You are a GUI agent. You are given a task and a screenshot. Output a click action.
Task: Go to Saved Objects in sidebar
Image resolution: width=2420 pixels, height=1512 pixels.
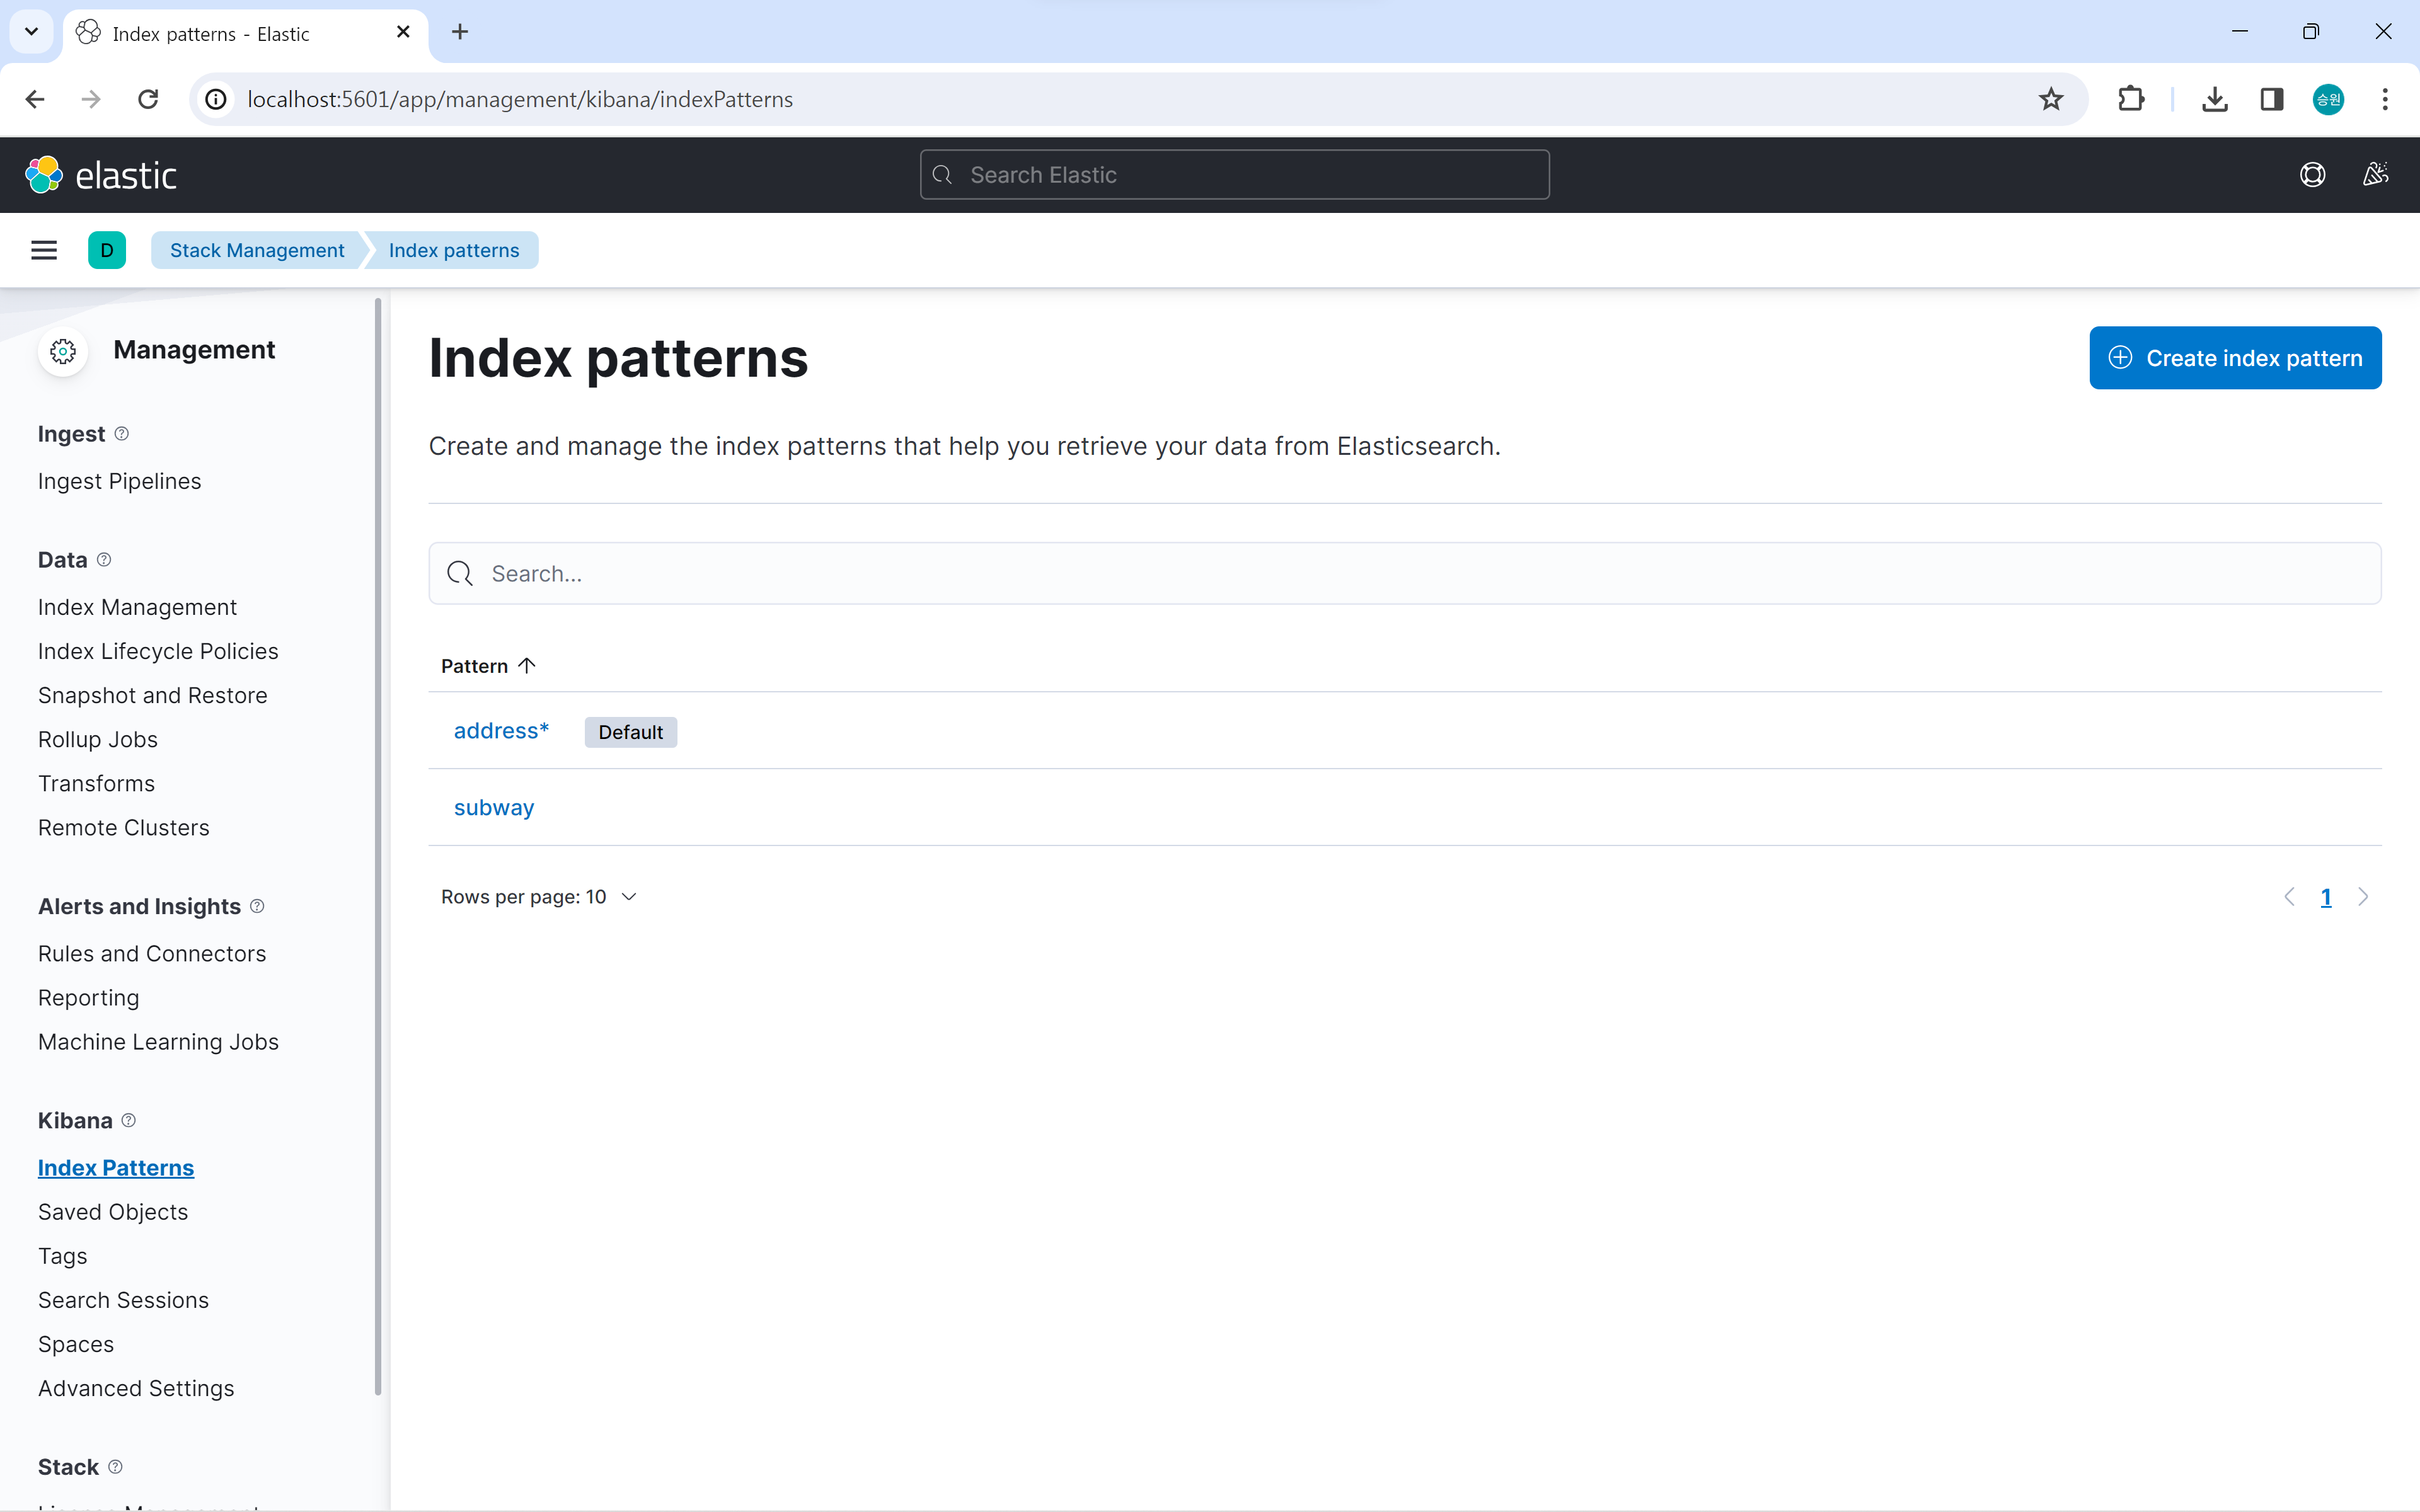tap(113, 1212)
